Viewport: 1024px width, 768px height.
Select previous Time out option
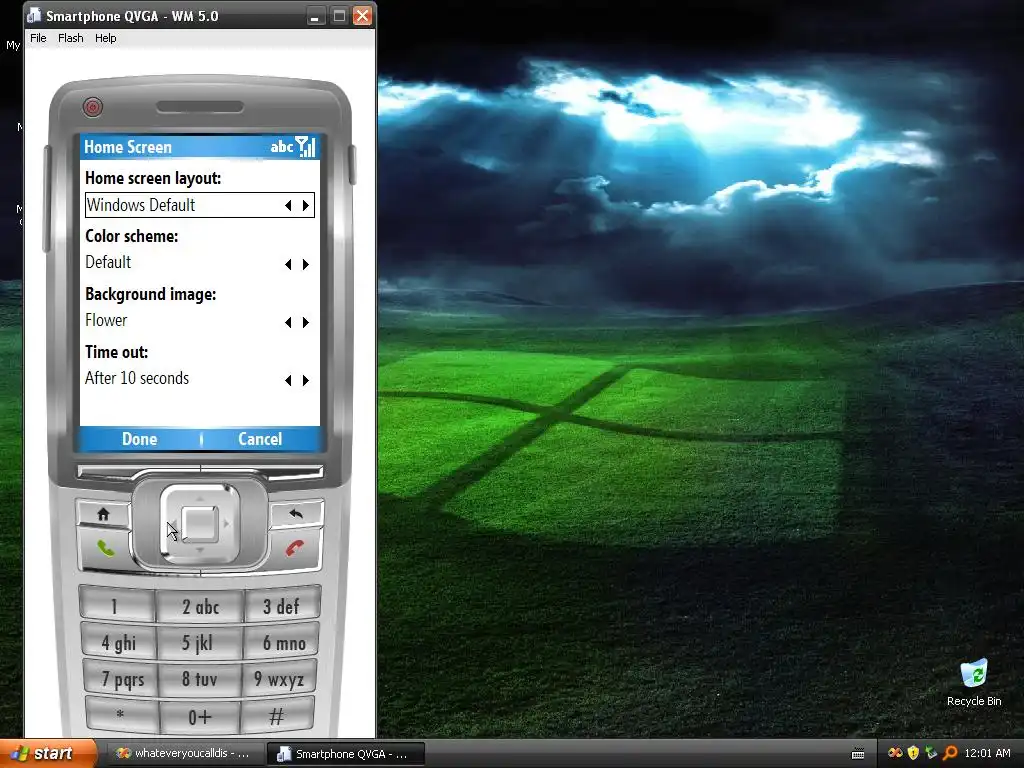pyautogui.click(x=288, y=381)
